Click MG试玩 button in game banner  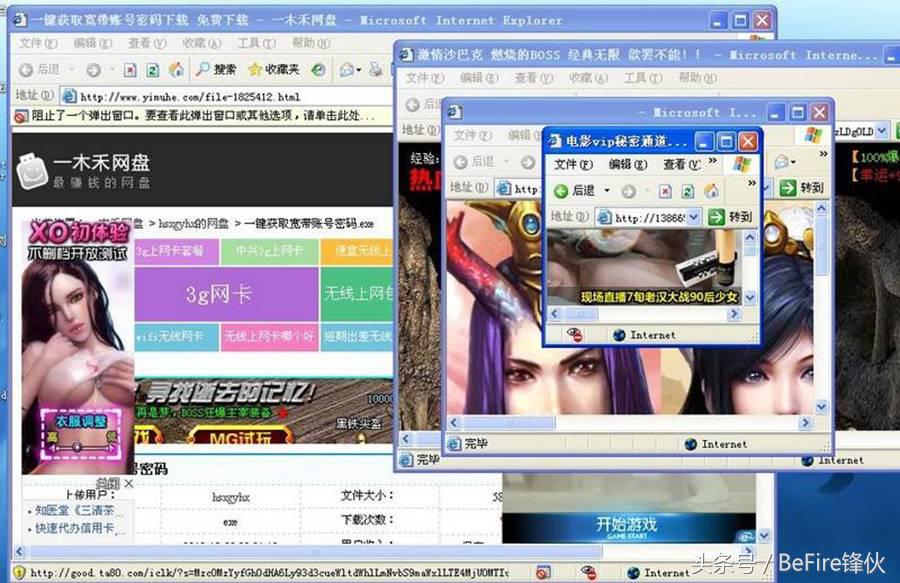coord(240,438)
